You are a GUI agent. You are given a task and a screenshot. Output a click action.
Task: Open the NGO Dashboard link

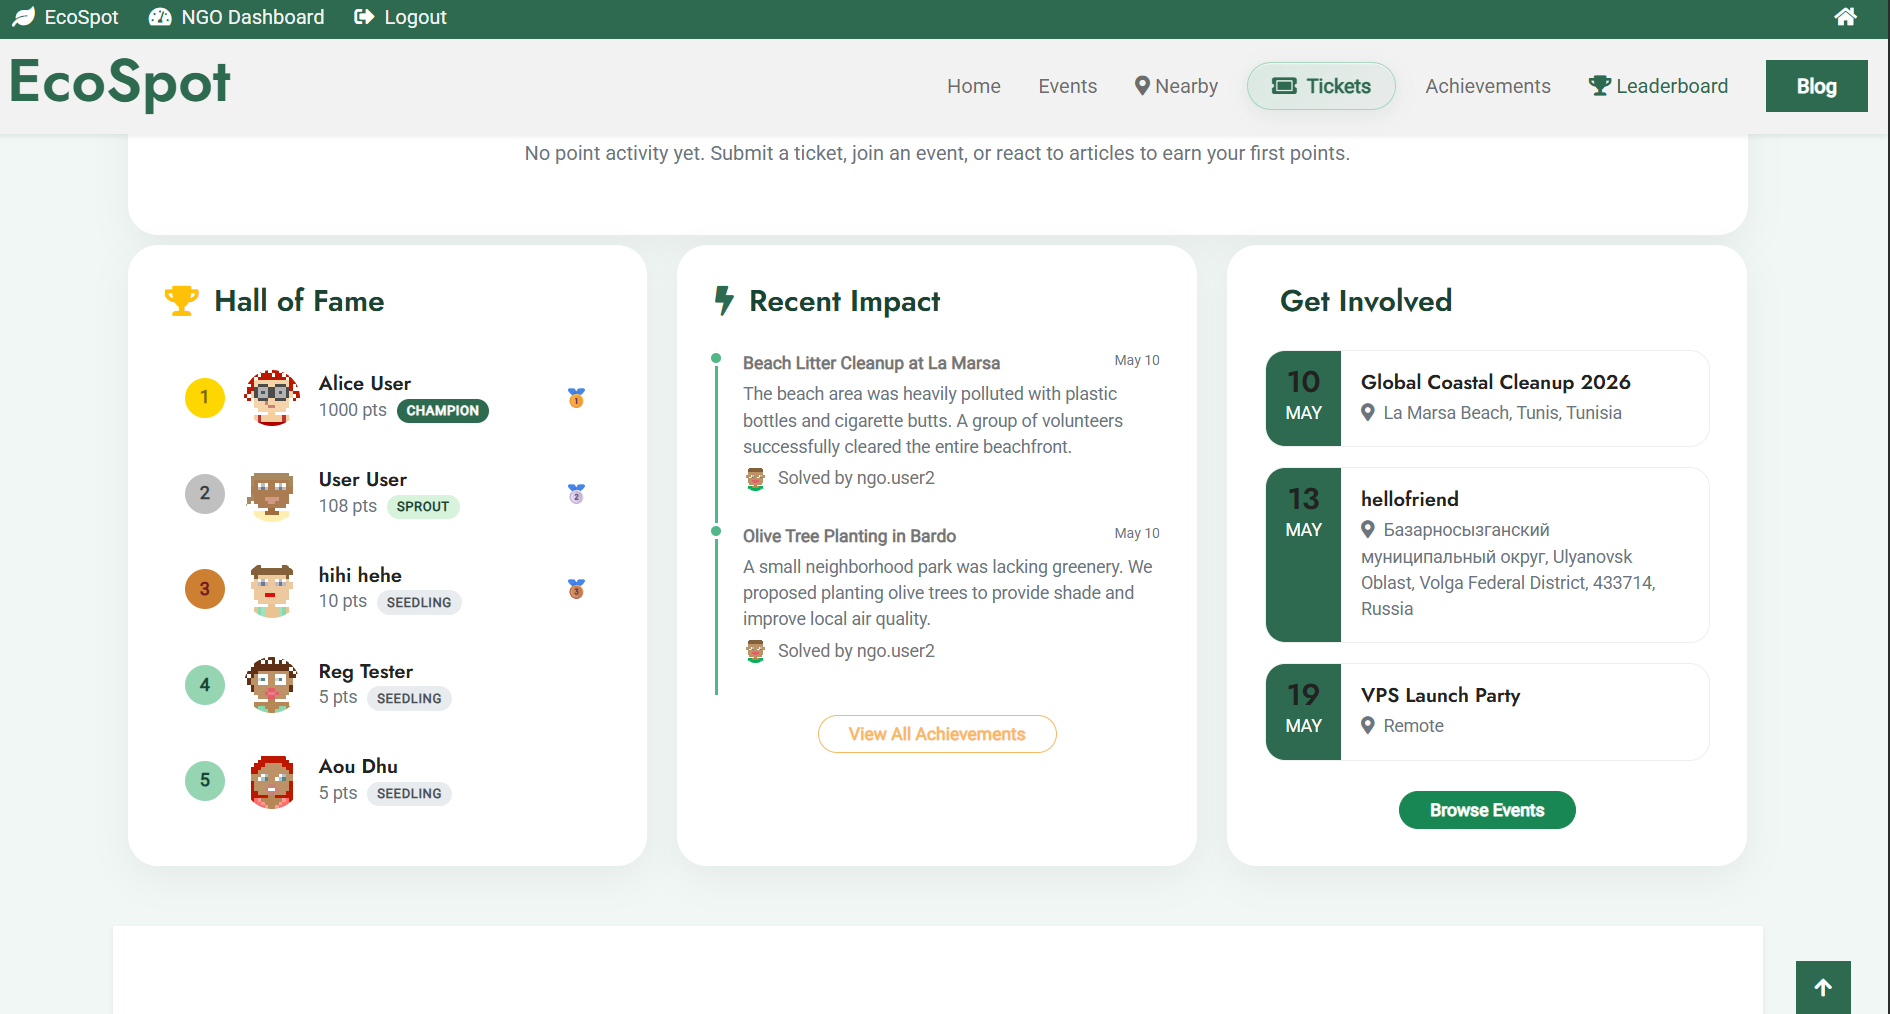click(236, 17)
